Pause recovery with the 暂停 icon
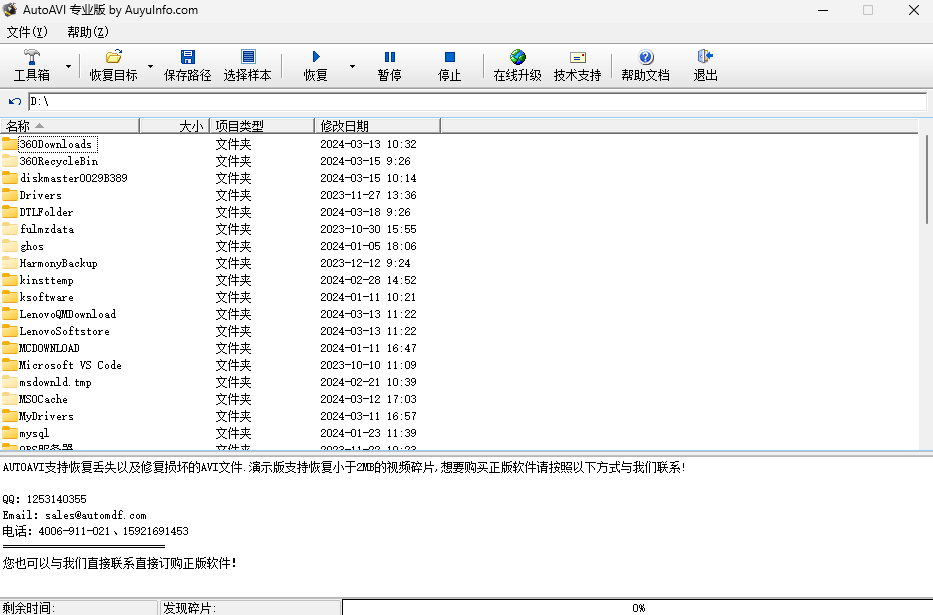933x615 pixels. pyautogui.click(x=389, y=58)
